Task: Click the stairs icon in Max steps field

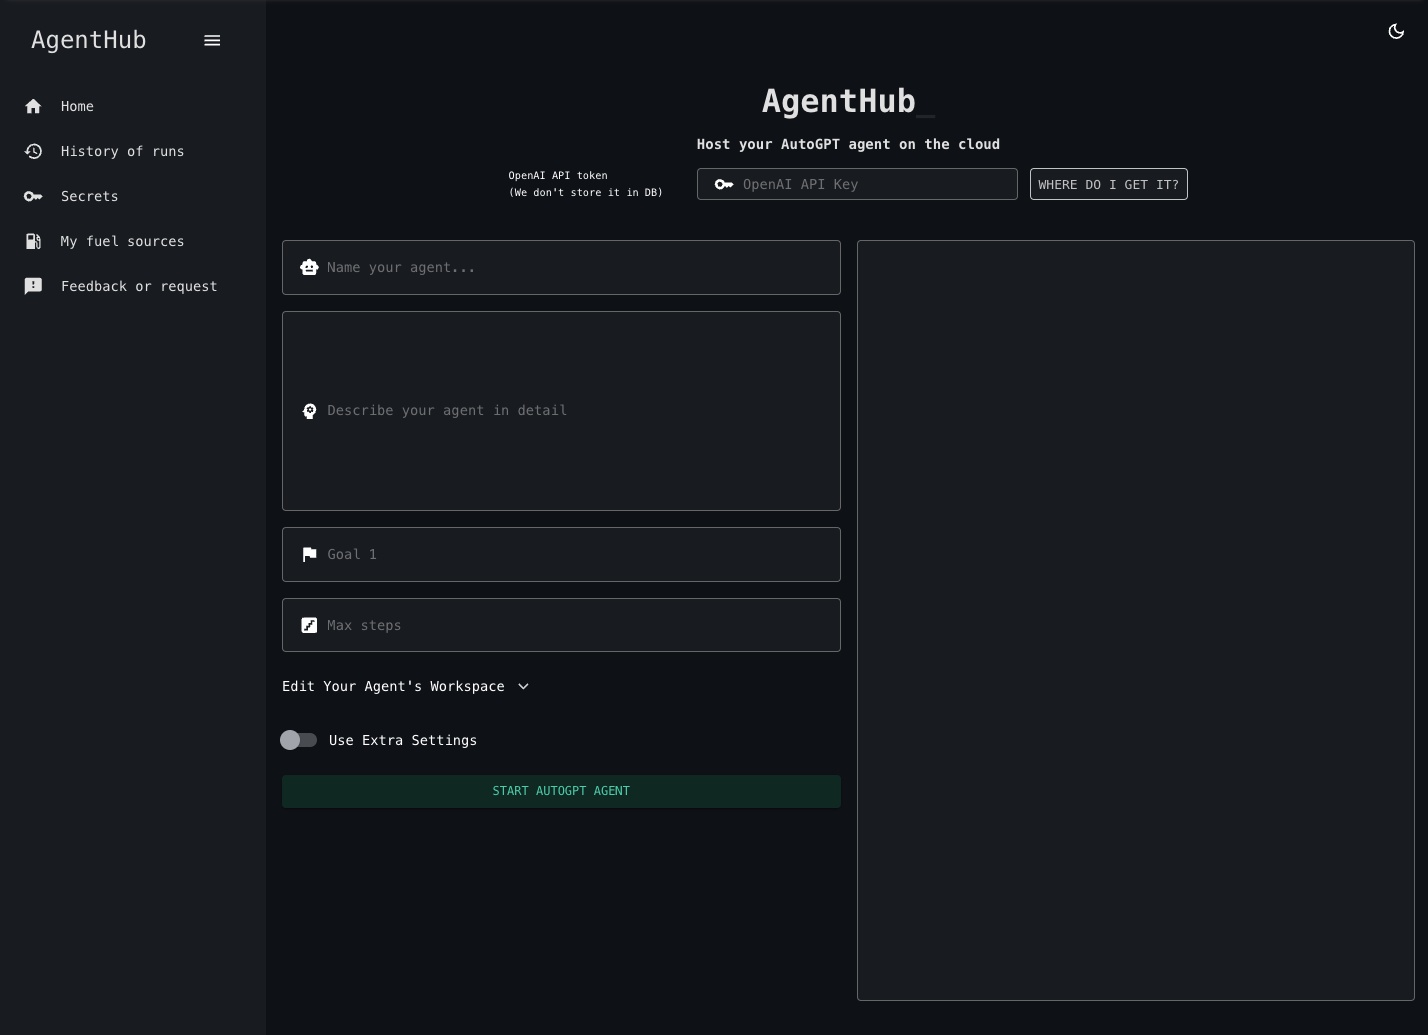Action: pos(309,625)
